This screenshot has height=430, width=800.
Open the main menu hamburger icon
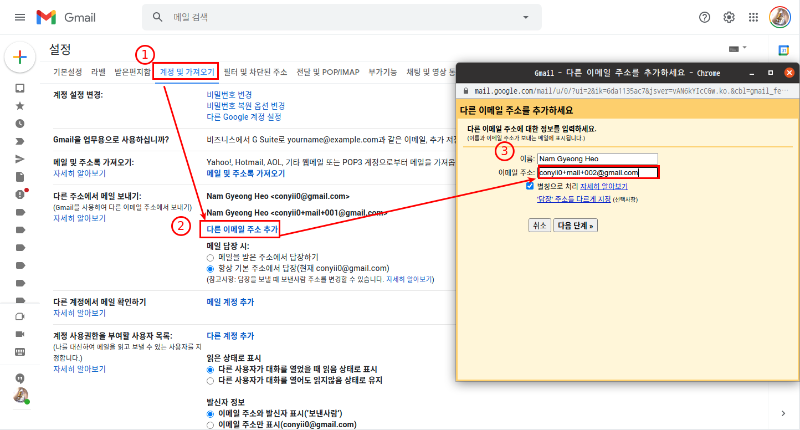[x=20, y=17]
